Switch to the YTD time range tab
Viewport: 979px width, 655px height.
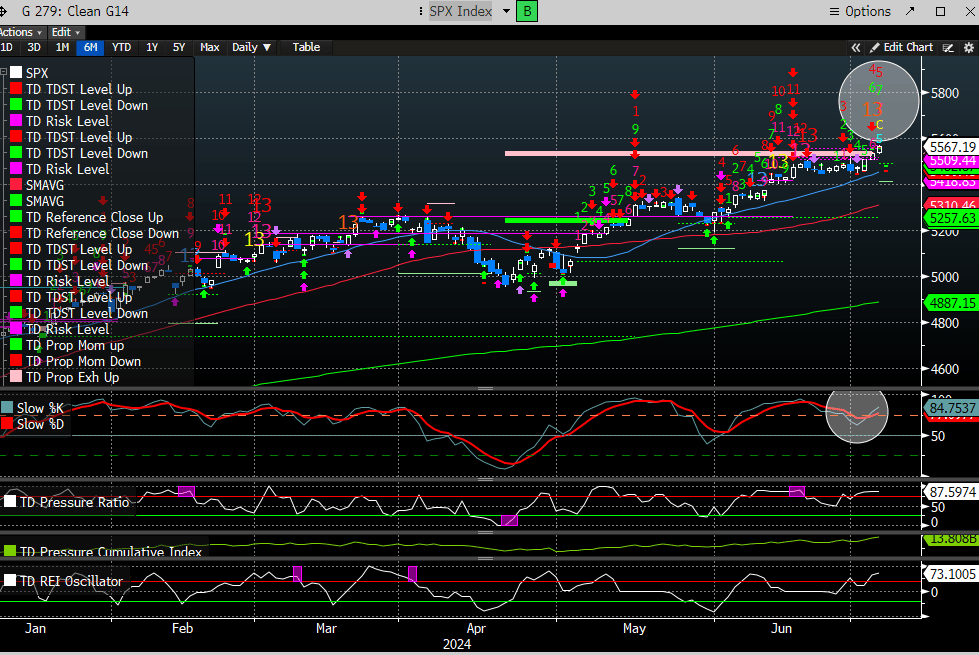tap(121, 47)
